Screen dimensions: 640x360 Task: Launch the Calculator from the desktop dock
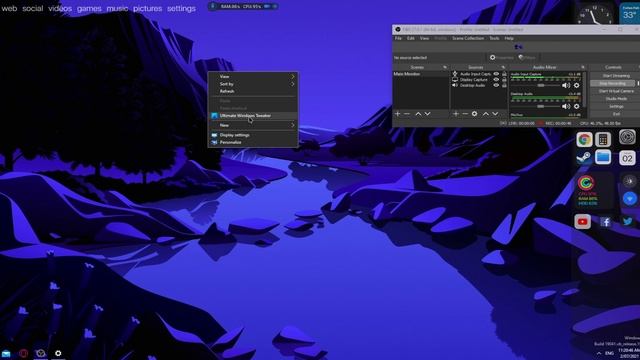(603, 140)
